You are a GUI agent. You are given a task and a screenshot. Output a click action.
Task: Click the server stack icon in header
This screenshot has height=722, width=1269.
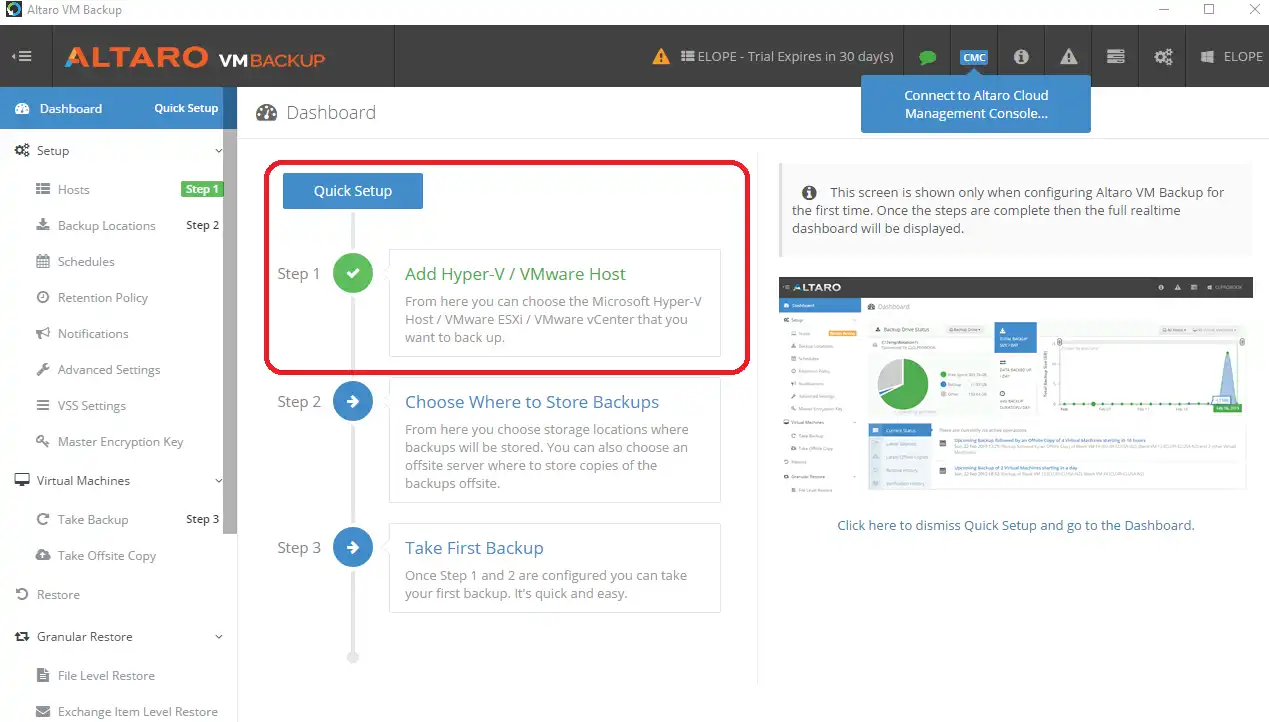[1116, 57]
